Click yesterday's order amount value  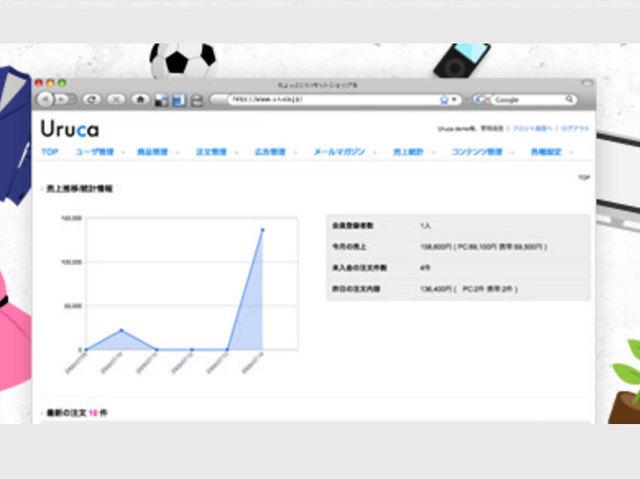click(469, 289)
